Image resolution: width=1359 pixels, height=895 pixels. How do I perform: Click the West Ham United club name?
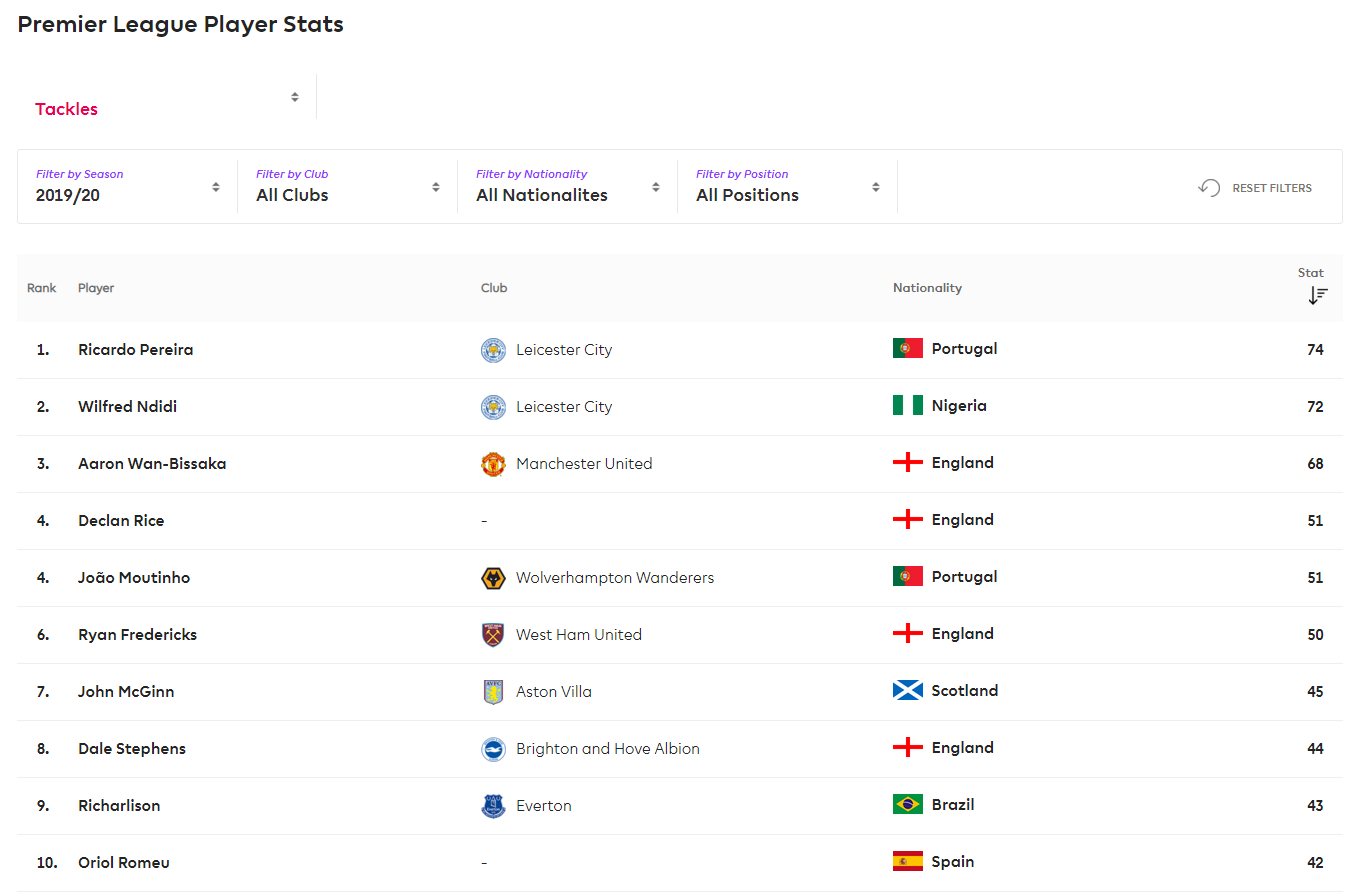579,635
